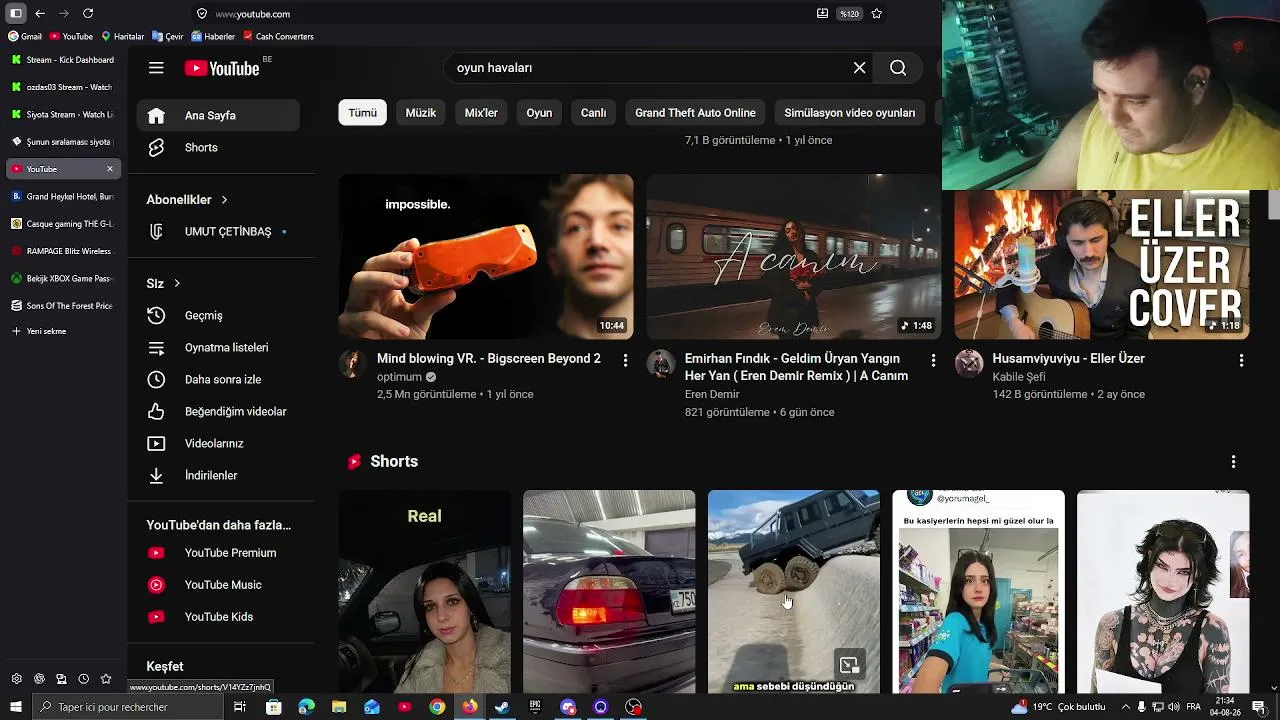The height and width of the screenshot is (720, 1280).
Task: Open options menu for Emirhan Fındık video
Action: (x=934, y=360)
